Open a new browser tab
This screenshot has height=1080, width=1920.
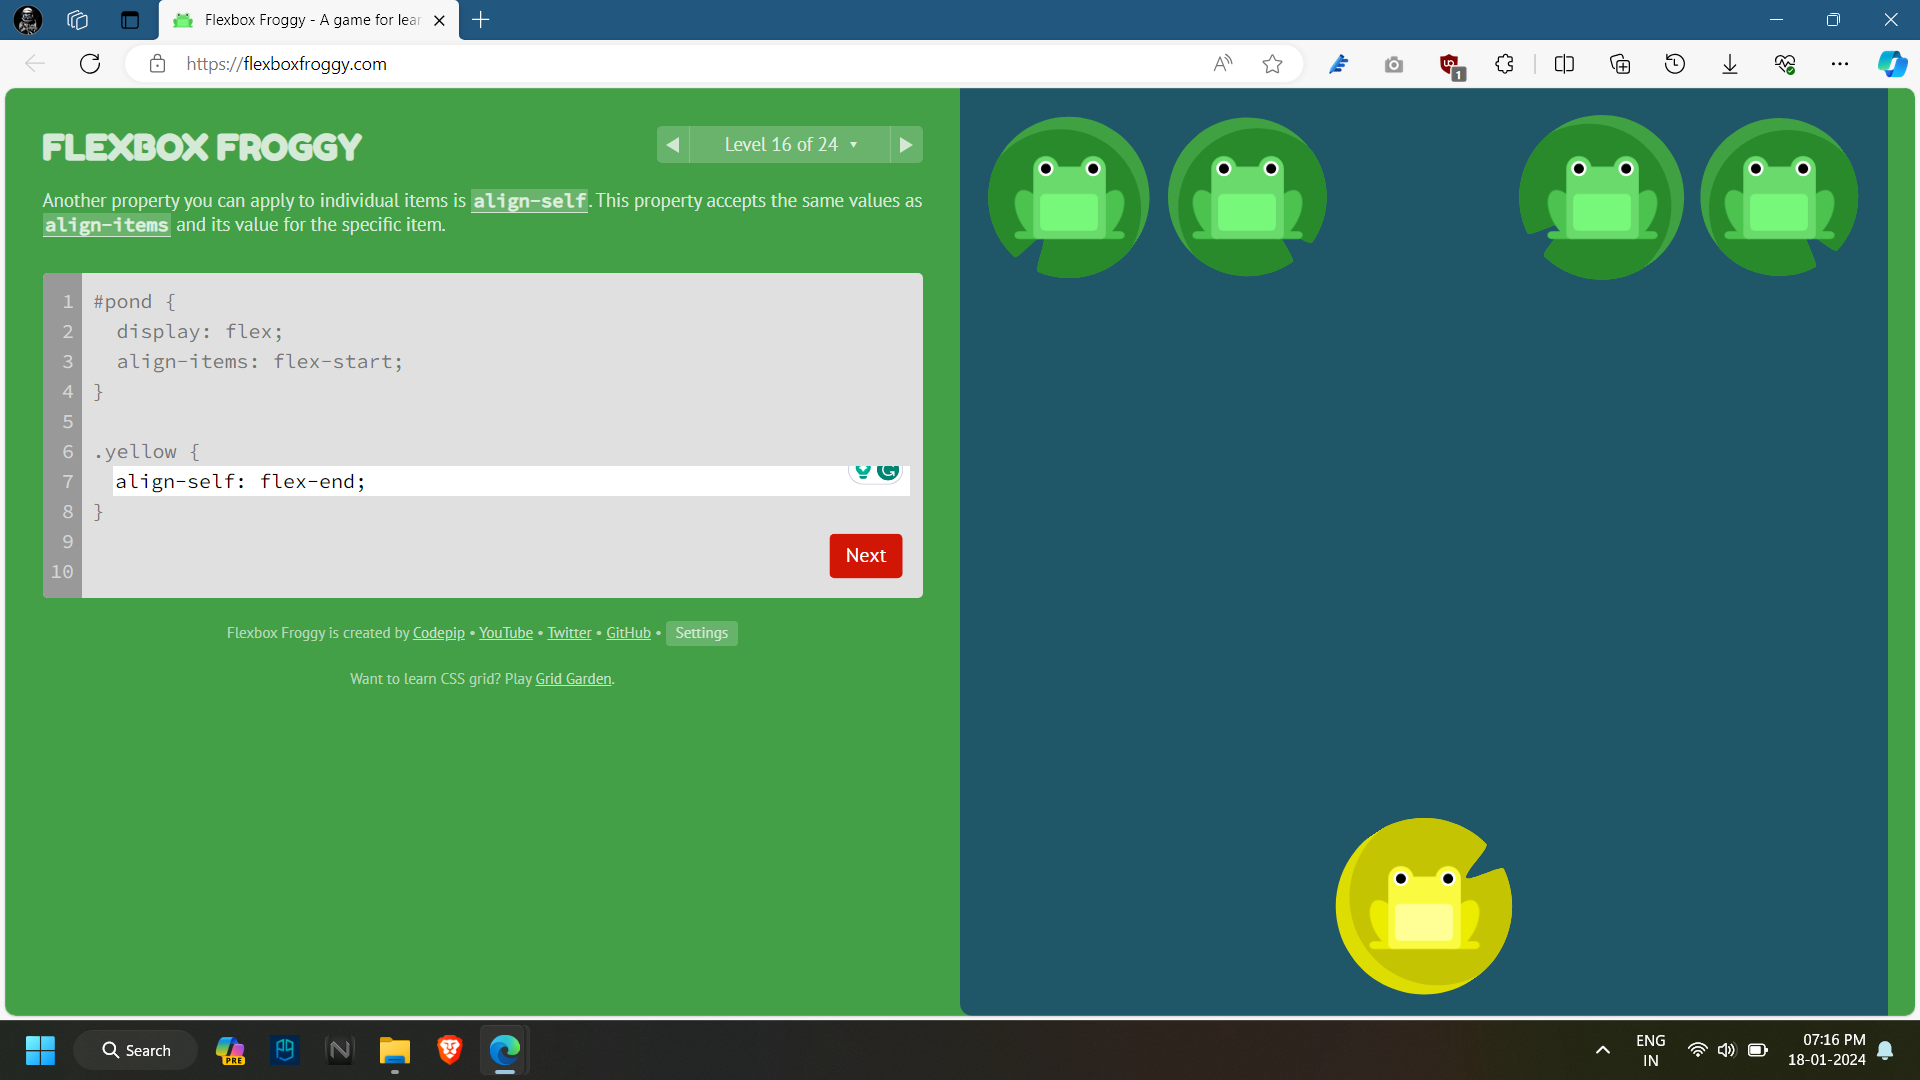[x=481, y=20]
